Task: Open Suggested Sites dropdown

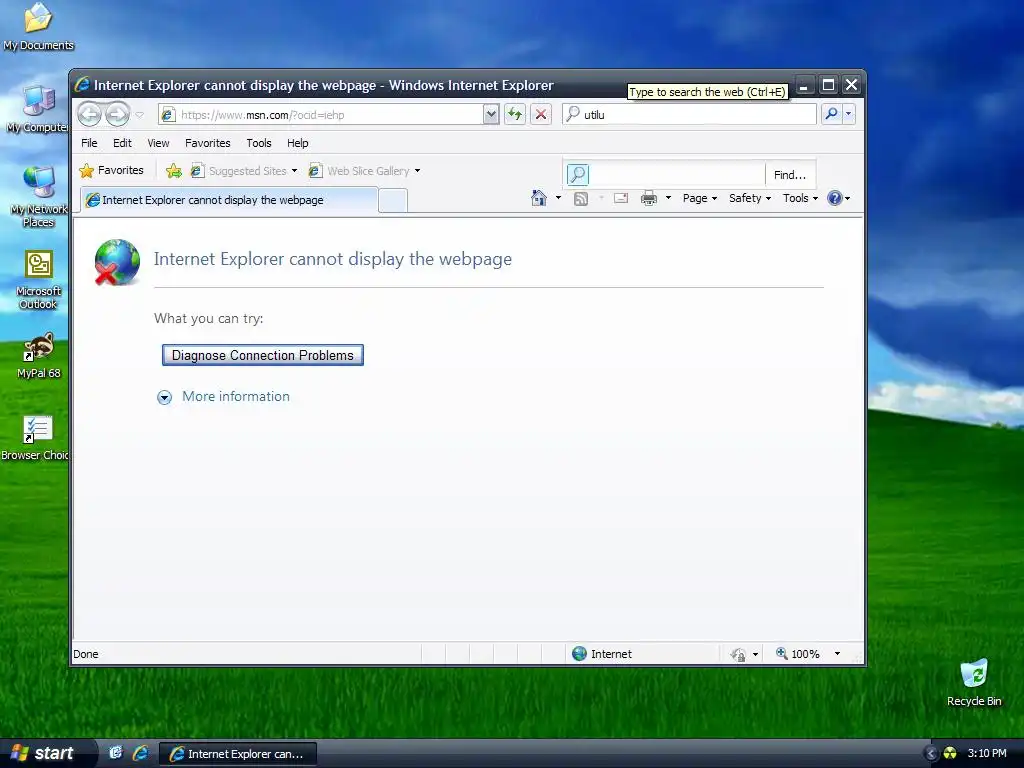Action: [244, 171]
